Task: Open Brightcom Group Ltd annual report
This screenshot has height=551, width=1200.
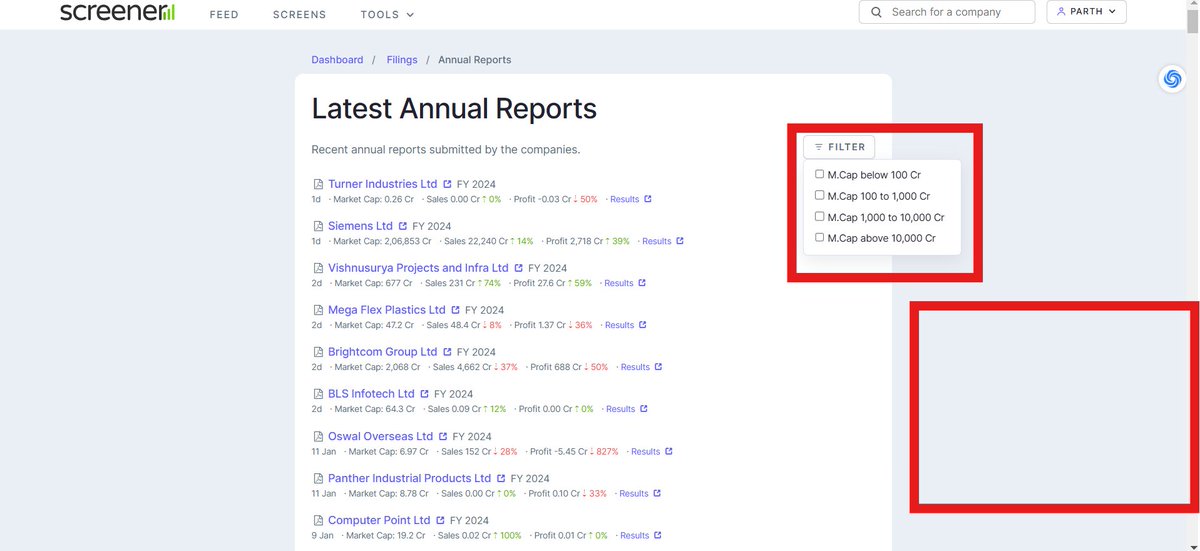Action: point(382,352)
